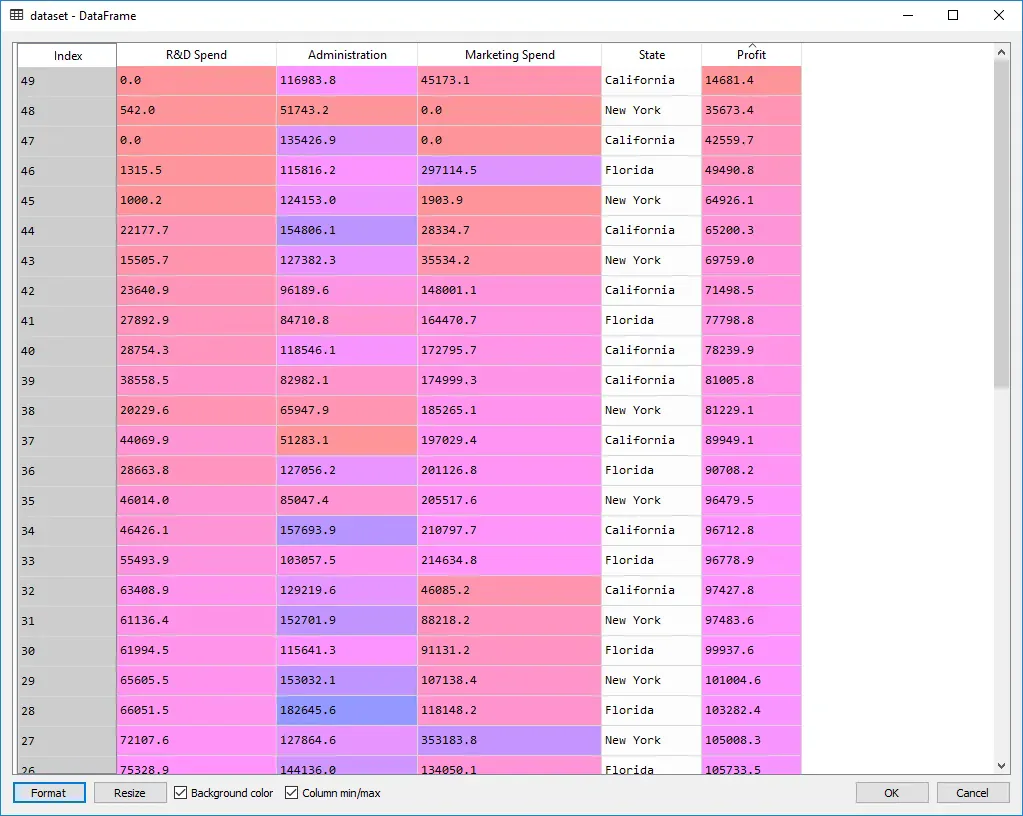Select Marketing Spend cell 353183.8

(x=509, y=740)
